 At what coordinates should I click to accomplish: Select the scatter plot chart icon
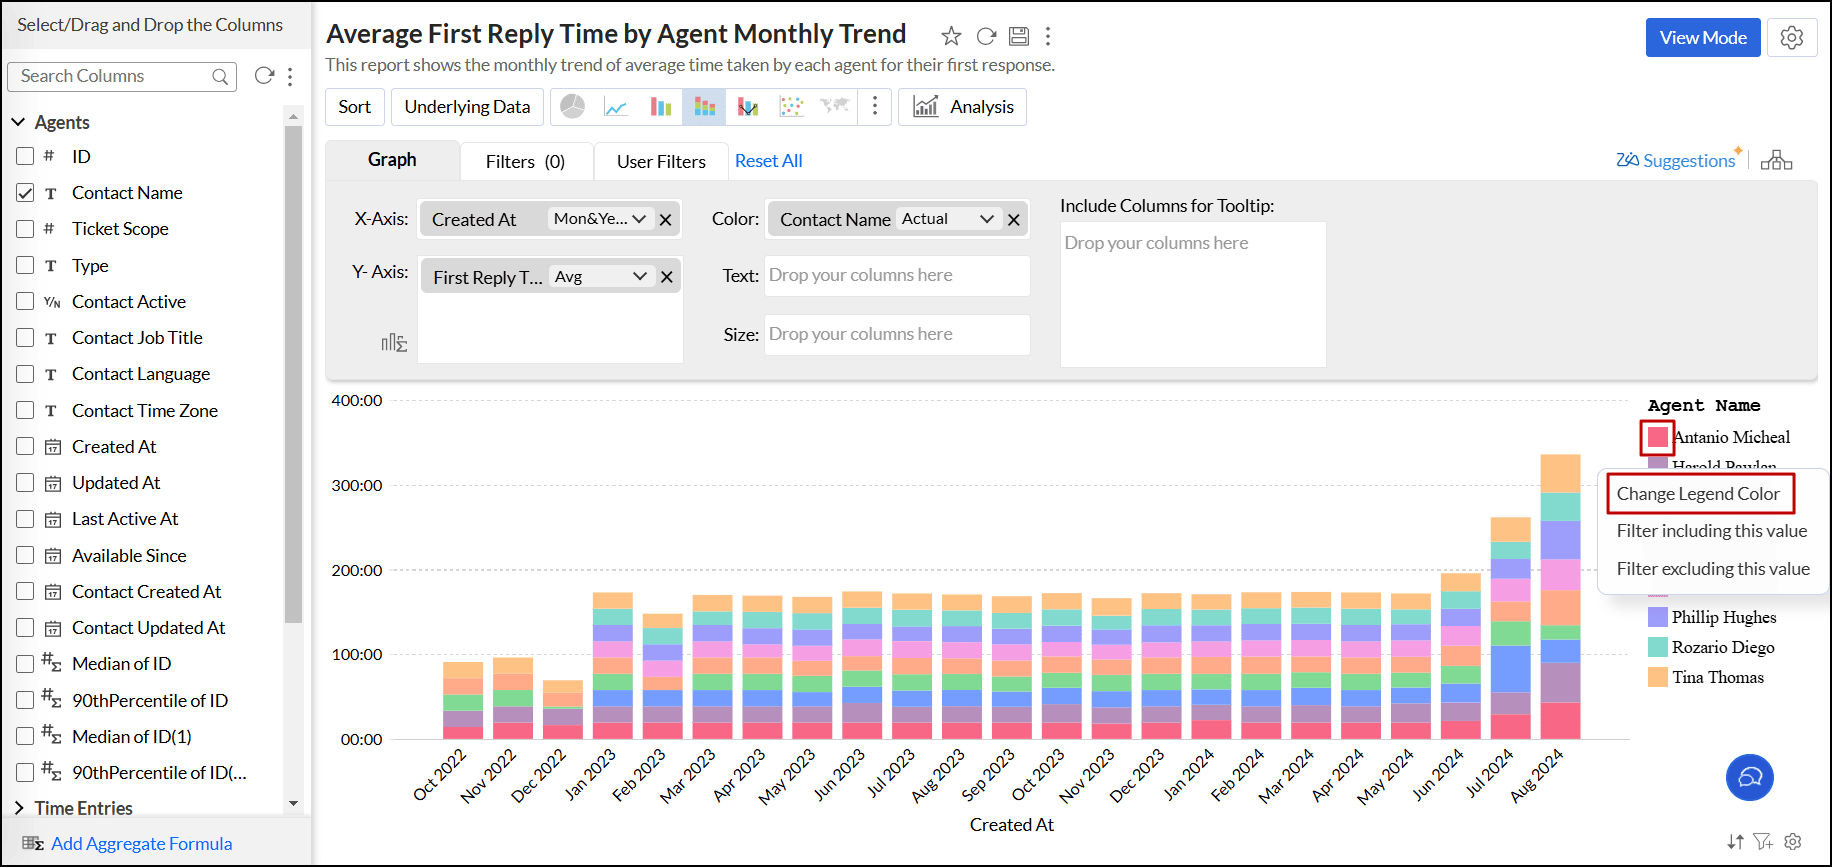click(791, 107)
